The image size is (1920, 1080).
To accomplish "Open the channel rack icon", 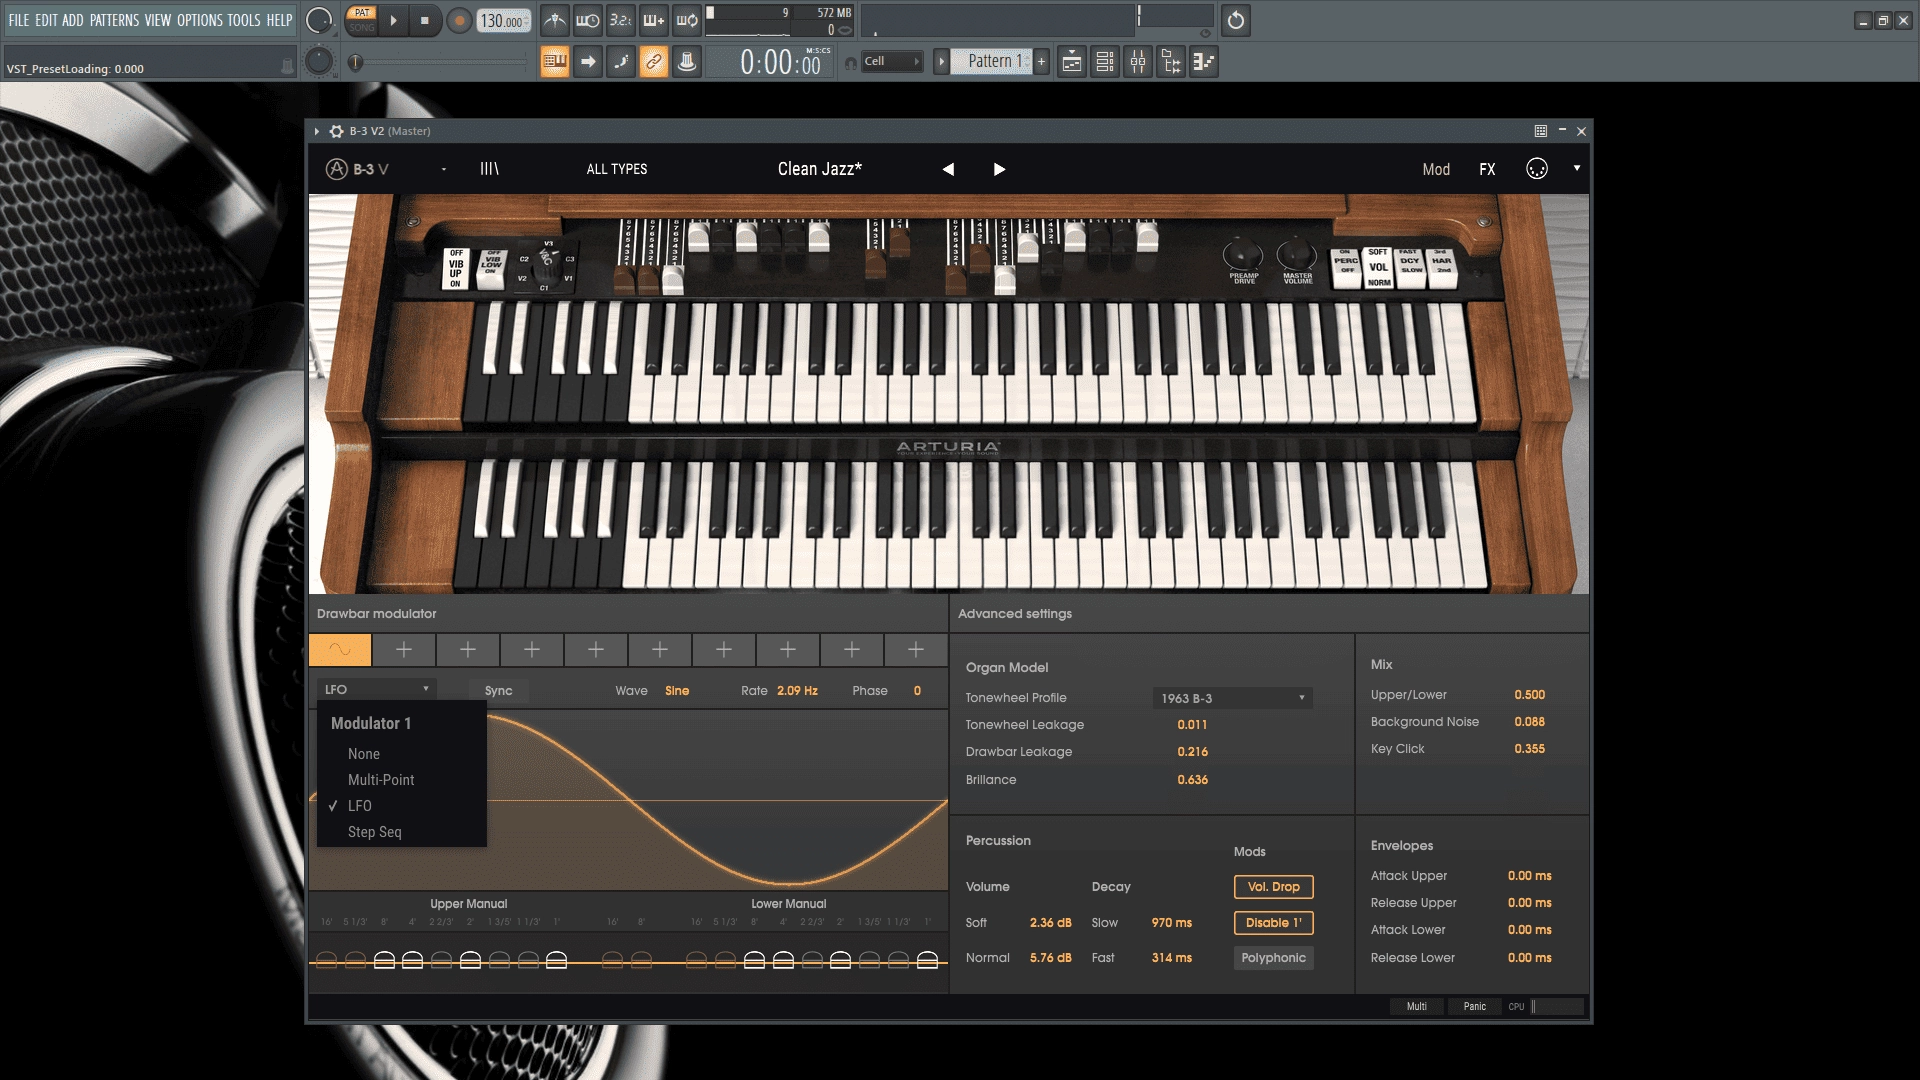I will point(1105,62).
